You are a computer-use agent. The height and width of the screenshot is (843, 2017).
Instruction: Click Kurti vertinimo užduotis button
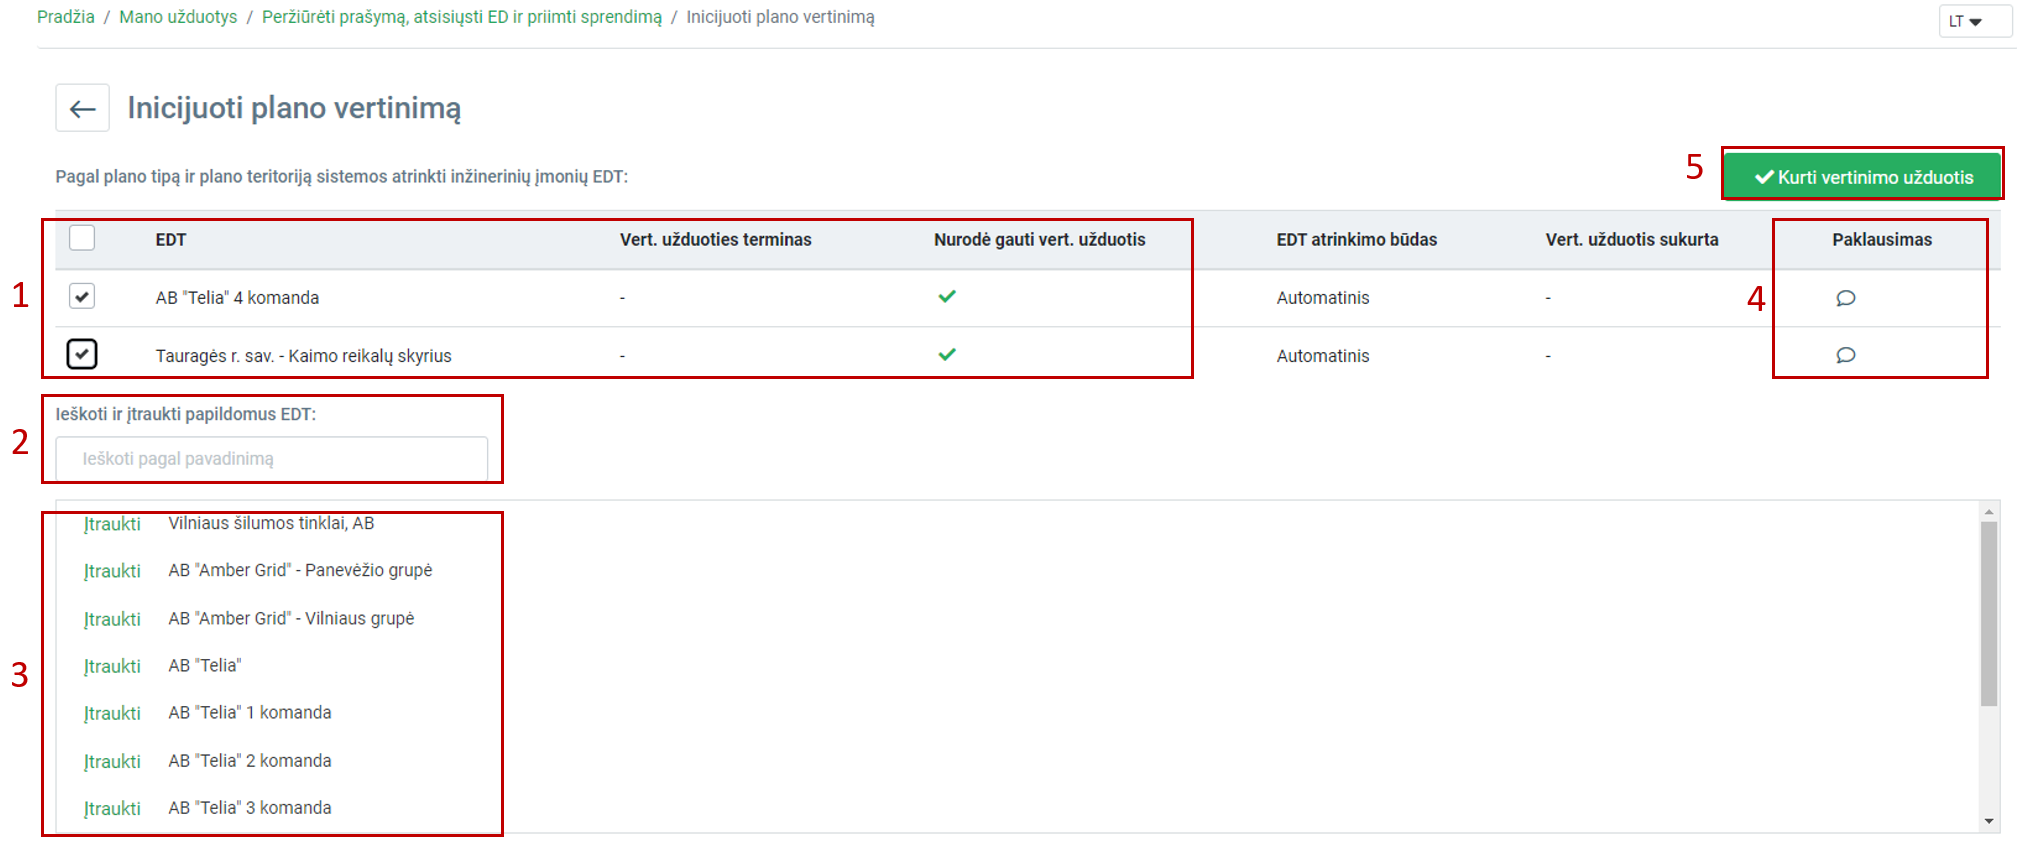point(1863,177)
